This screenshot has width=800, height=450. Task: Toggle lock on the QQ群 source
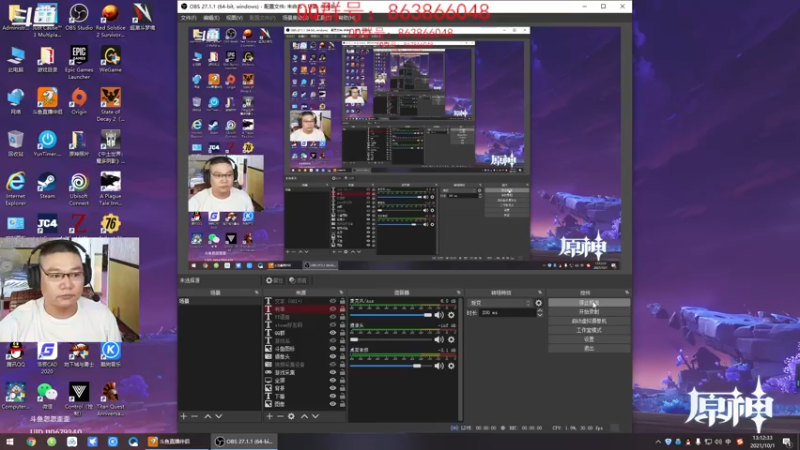tap(342, 333)
